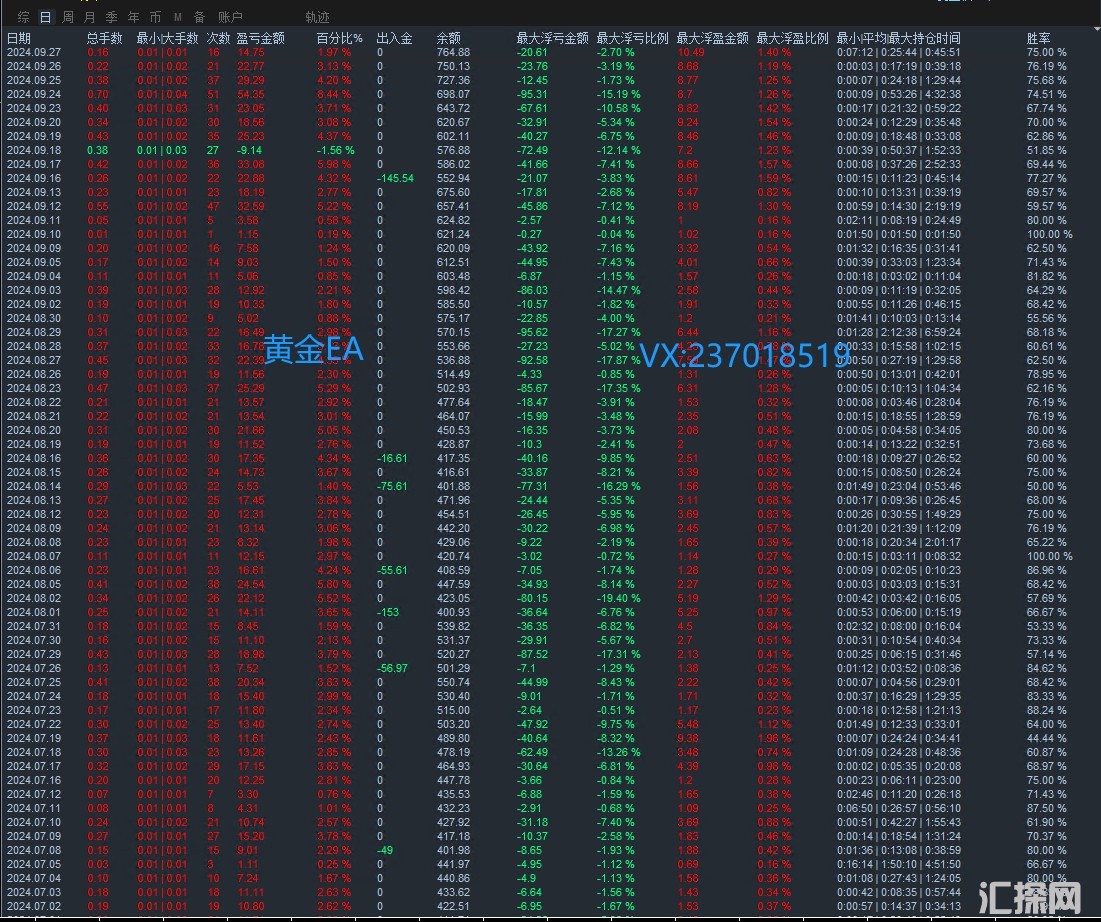Click the 10.49 max floating profit
The width and height of the screenshot is (1101, 922).
tap(691, 52)
